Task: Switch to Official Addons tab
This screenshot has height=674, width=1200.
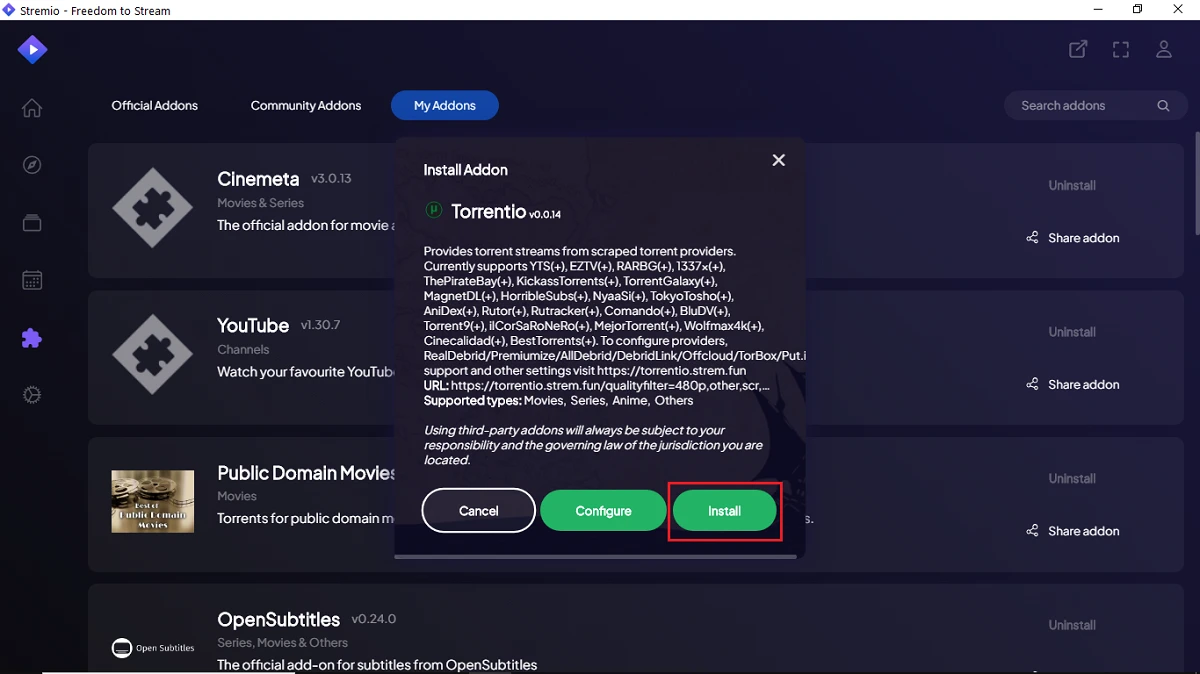Action: tap(155, 105)
